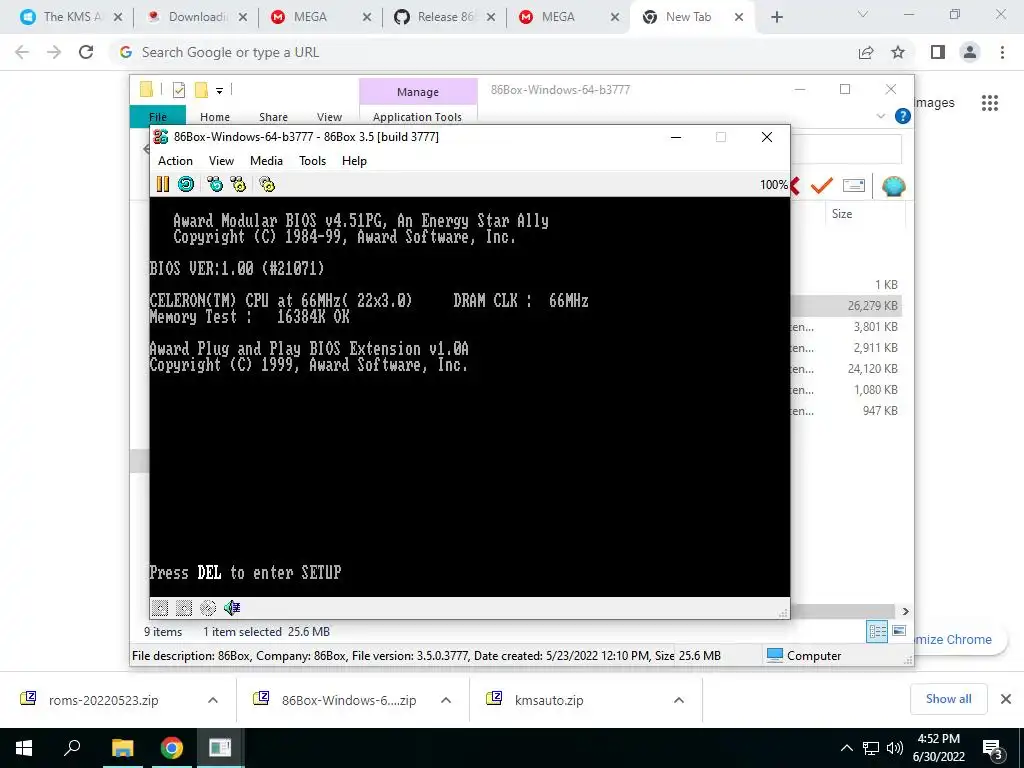Switch Explorer to details view layout

click(877, 631)
